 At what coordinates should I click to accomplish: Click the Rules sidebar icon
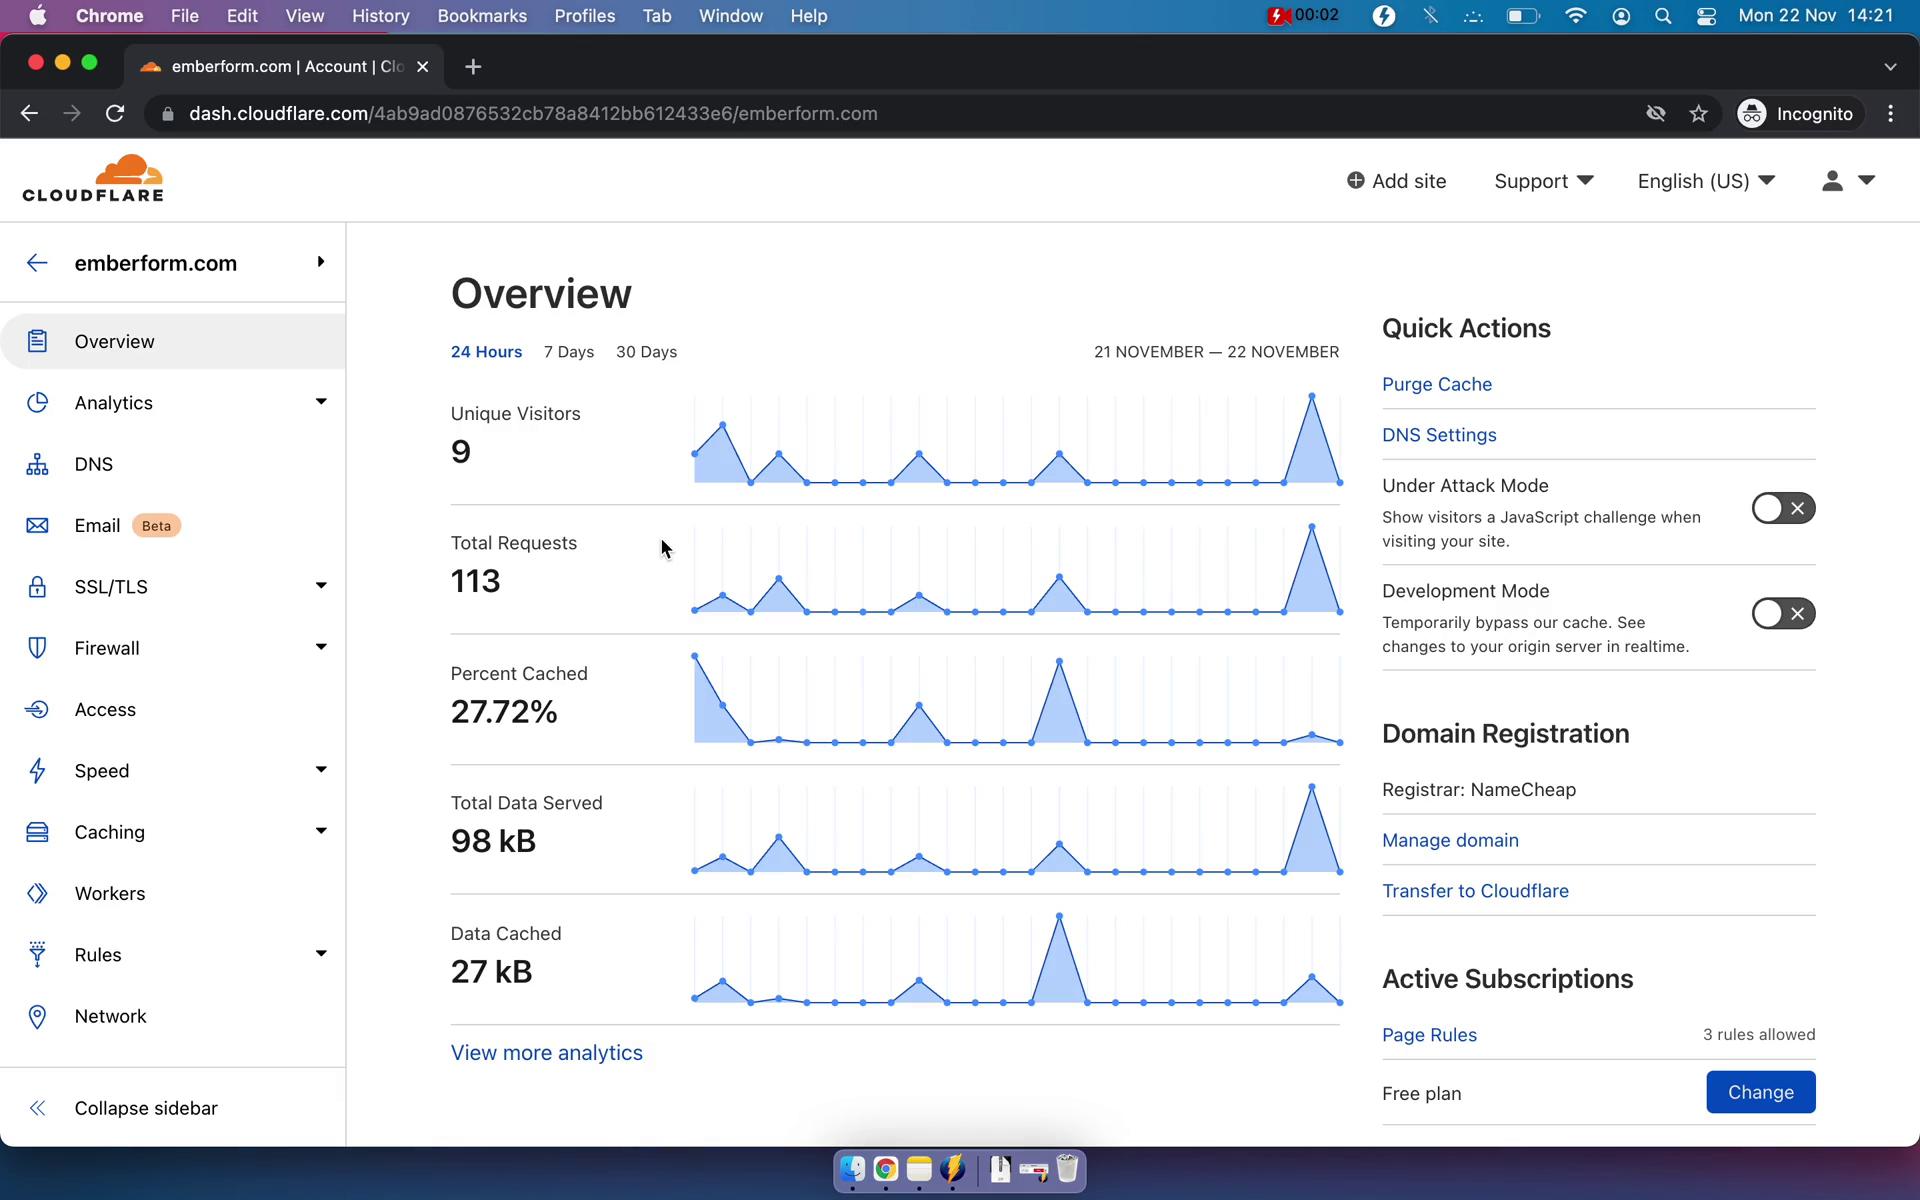[36, 954]
